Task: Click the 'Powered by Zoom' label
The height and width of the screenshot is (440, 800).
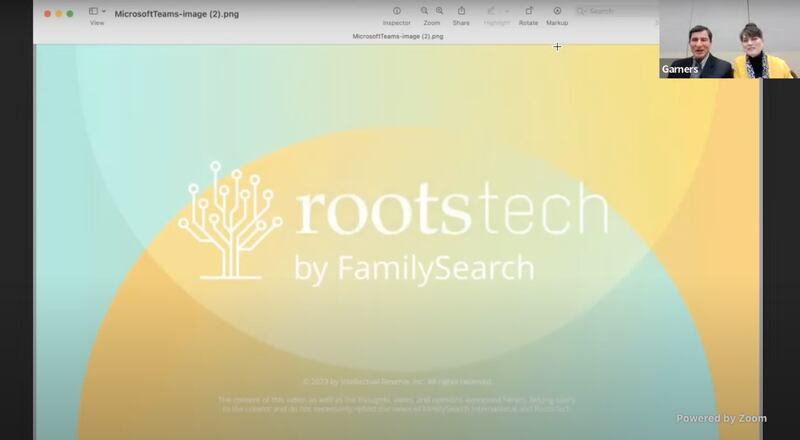Action: [721, 419]
